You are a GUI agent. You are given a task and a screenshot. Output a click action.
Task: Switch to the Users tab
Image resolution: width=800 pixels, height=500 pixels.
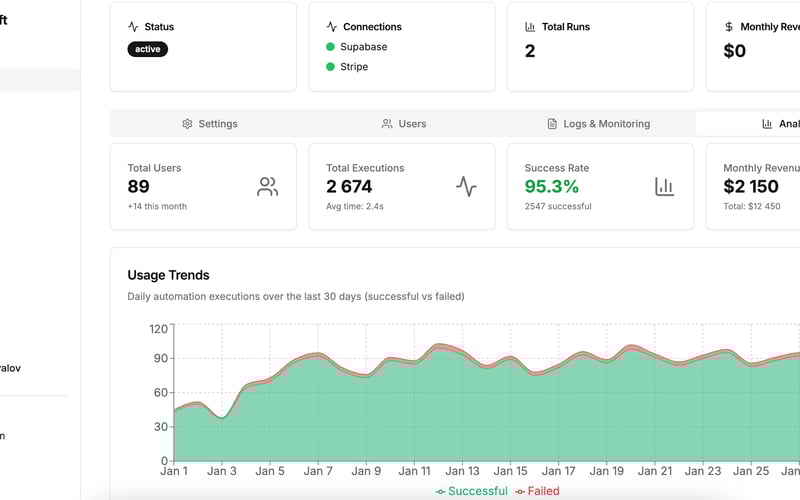404,123
